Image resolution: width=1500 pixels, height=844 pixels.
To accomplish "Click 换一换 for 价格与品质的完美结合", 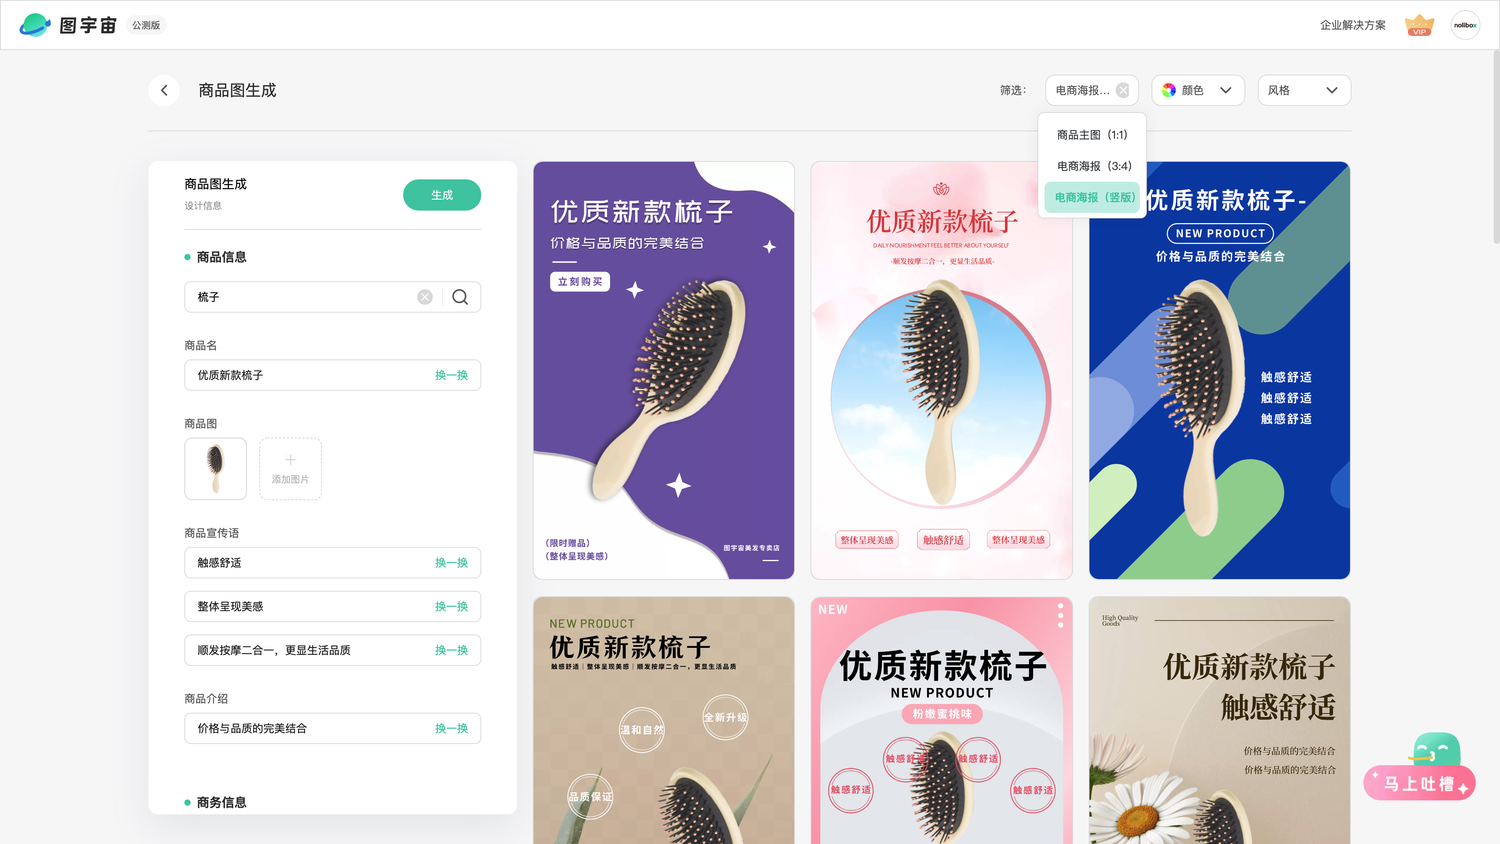I will pos(451,729).
